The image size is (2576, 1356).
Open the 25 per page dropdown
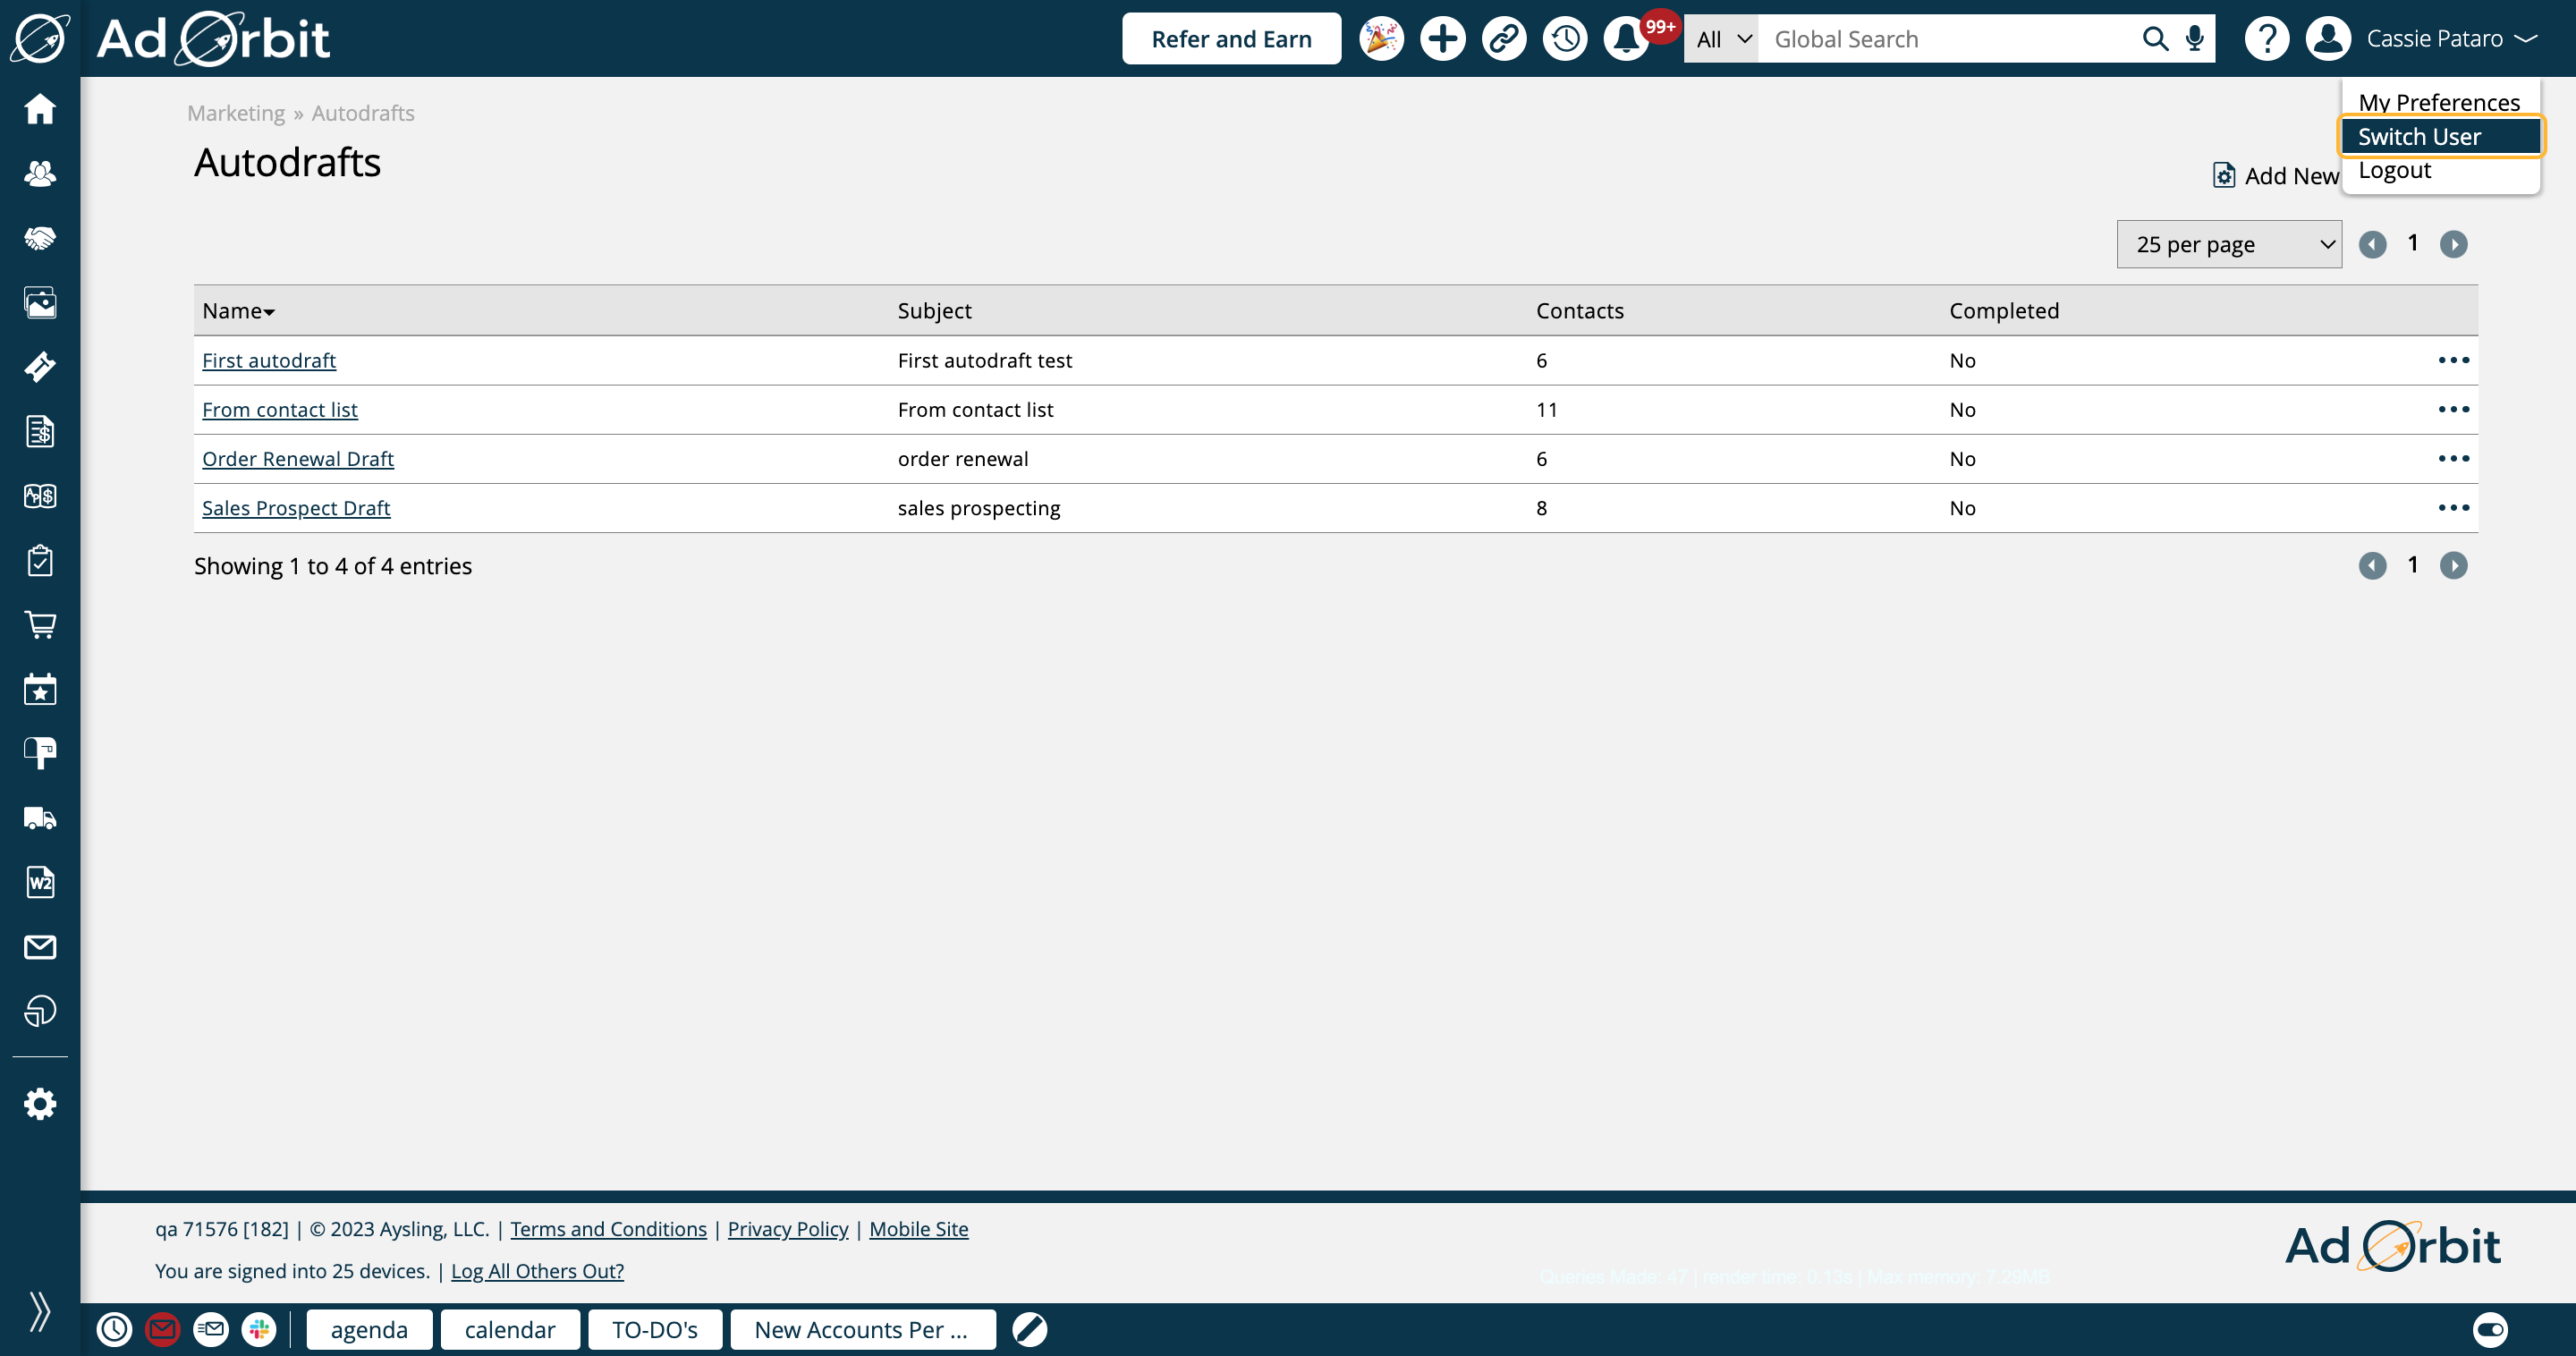[2229, 244]
